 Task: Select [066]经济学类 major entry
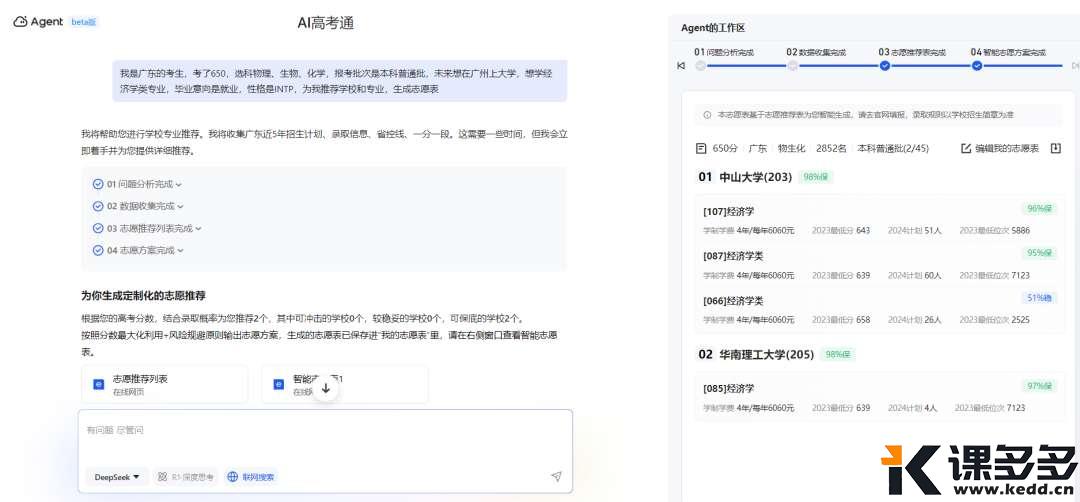[733, 301]
